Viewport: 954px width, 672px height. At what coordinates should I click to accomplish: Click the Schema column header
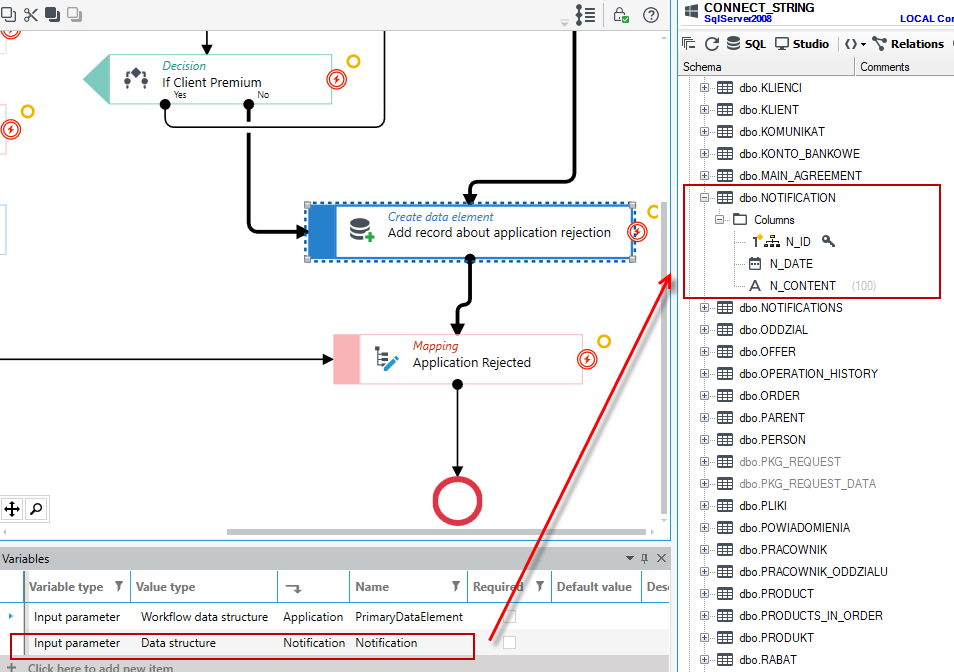(x=767, y=67)
